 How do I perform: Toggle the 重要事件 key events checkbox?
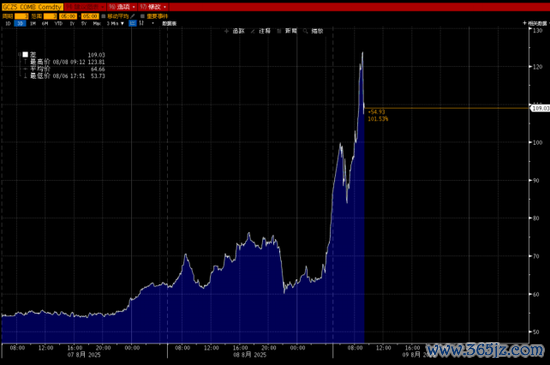click(142, 16)
